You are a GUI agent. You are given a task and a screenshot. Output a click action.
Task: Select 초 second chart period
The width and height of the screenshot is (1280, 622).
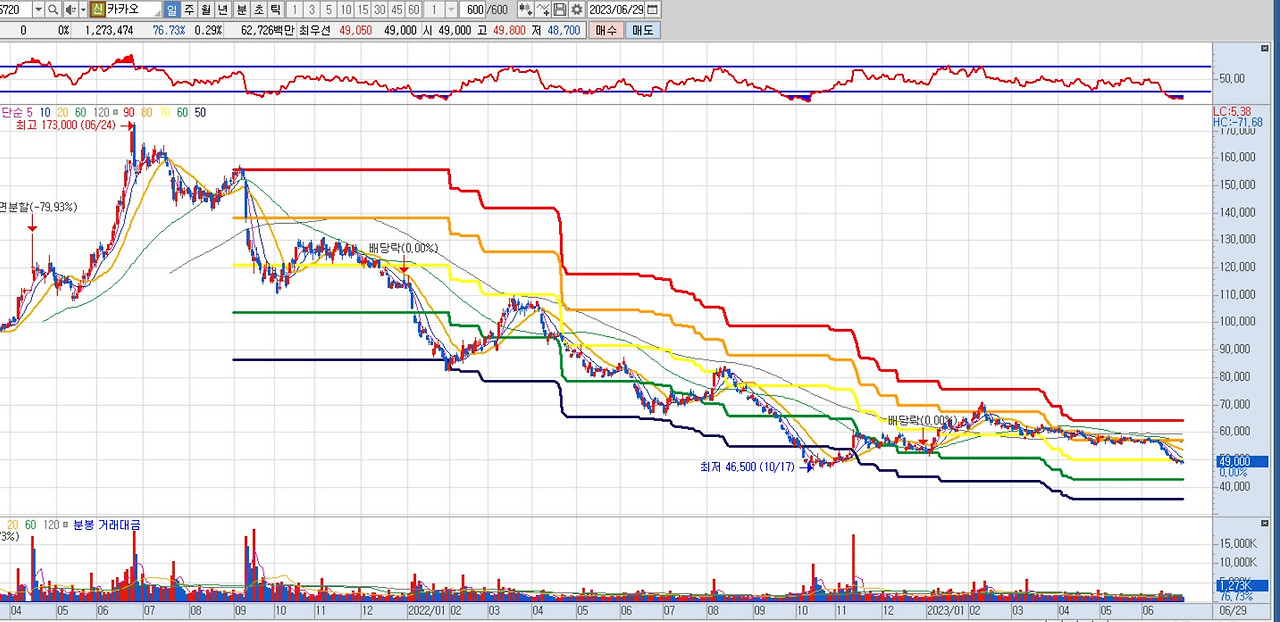click(259, 9)
